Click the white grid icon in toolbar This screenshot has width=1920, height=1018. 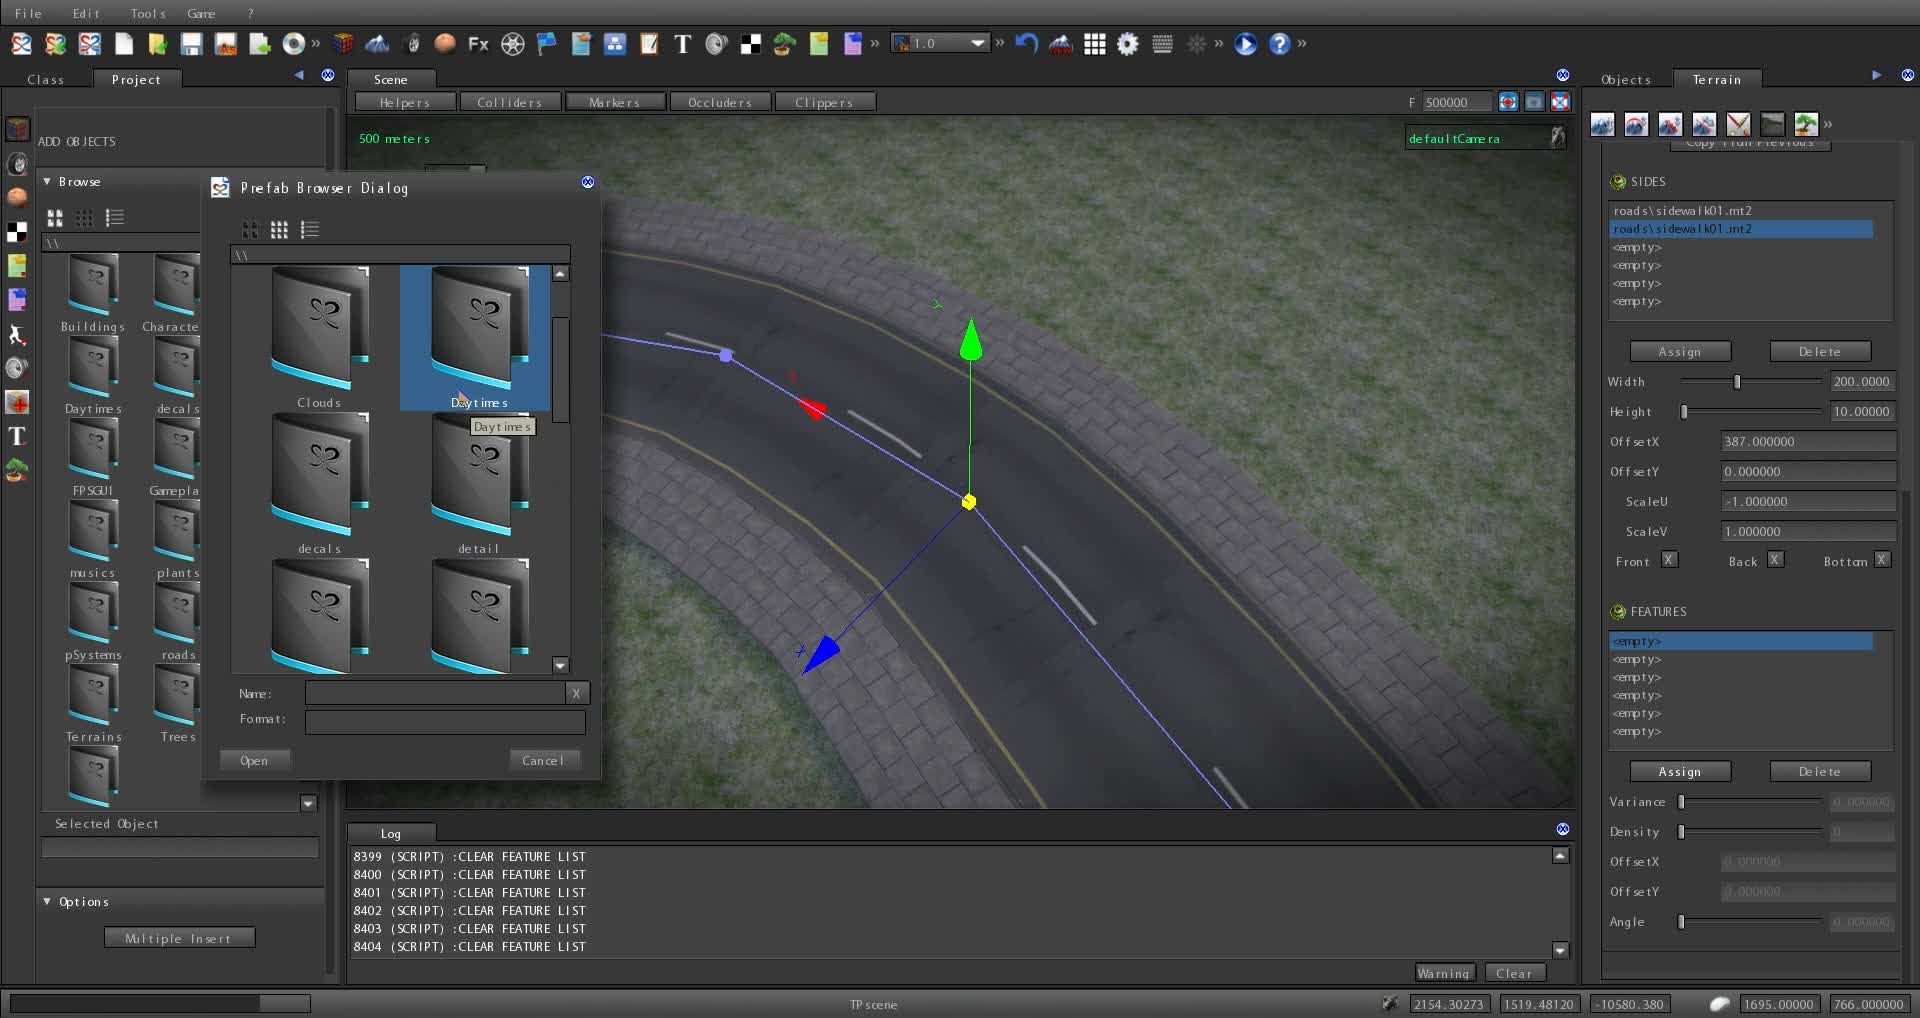pyautogui.click(x=1095, y=44)
